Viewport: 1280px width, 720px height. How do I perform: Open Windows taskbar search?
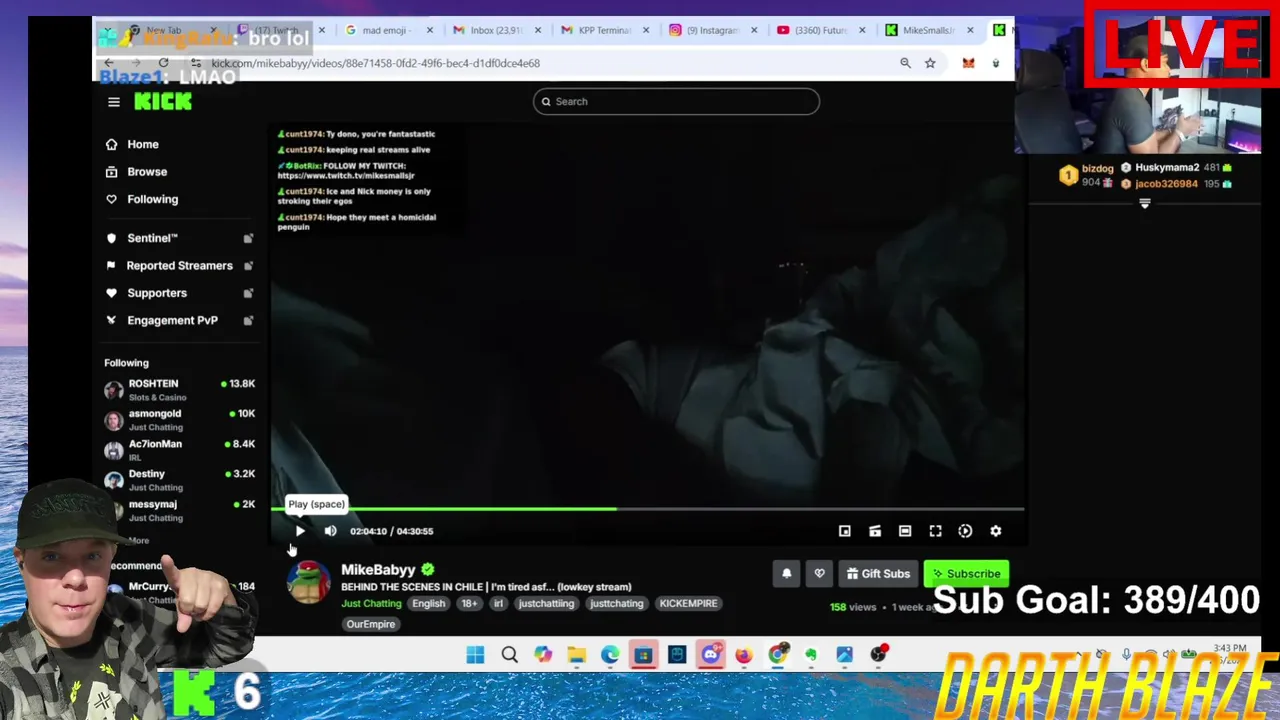pyautogui.click(x=509, y=655)
